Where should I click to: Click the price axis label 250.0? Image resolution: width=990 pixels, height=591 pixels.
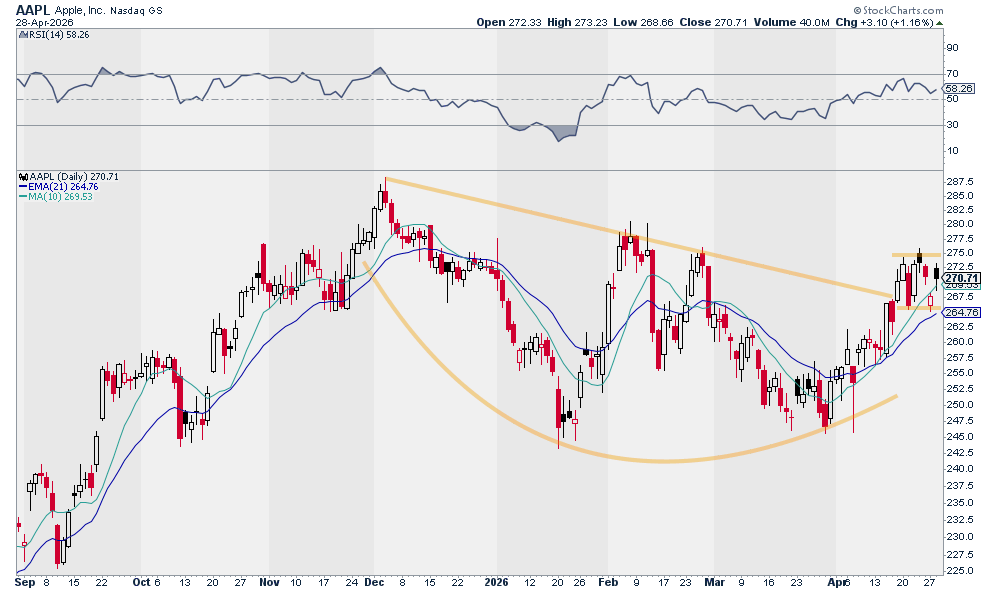click(x=960, y=405)
